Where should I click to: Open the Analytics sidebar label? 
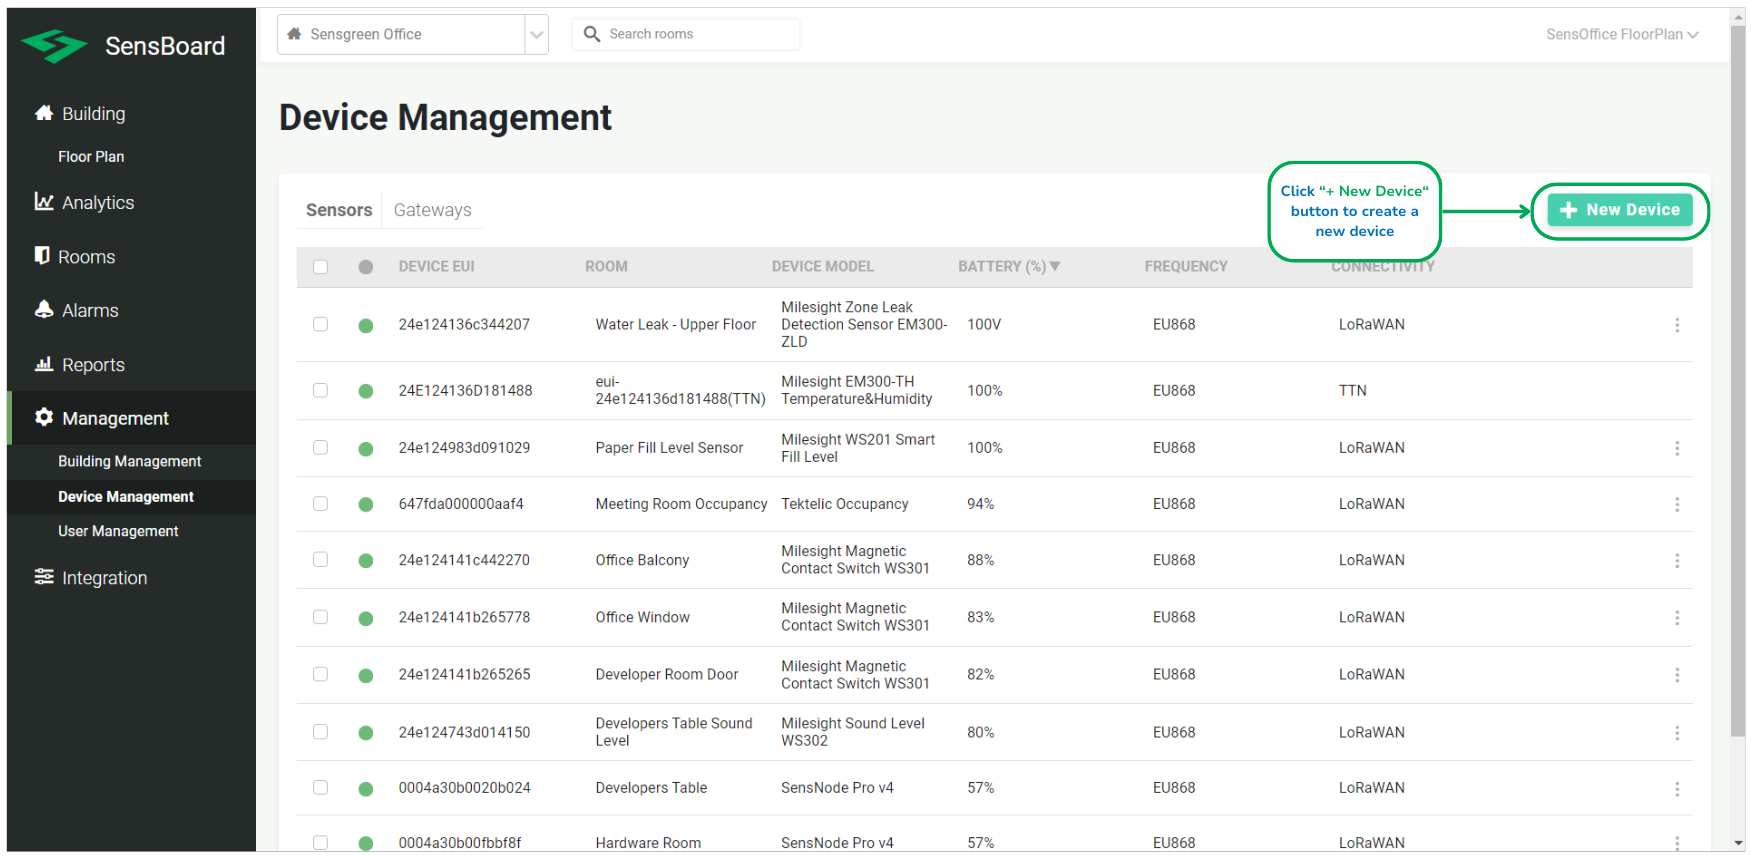click(98, 203)
